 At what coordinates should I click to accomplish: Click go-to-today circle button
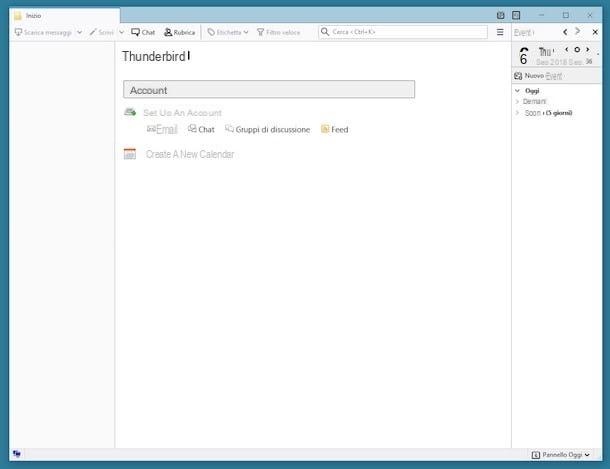coord(577,49)
